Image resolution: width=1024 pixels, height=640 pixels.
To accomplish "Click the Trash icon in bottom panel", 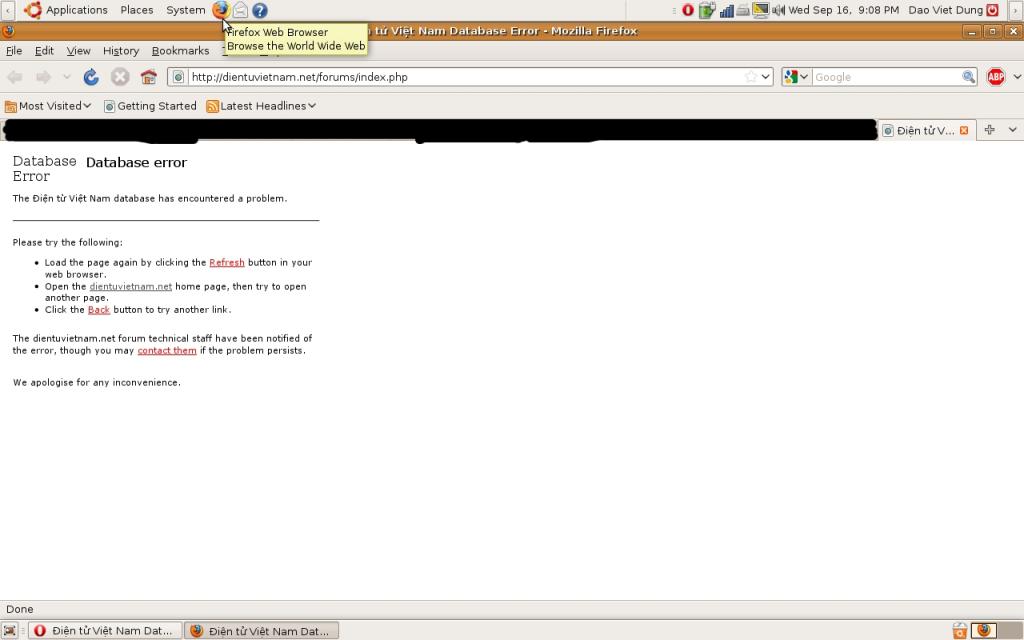I will click(x=959, y=630).
